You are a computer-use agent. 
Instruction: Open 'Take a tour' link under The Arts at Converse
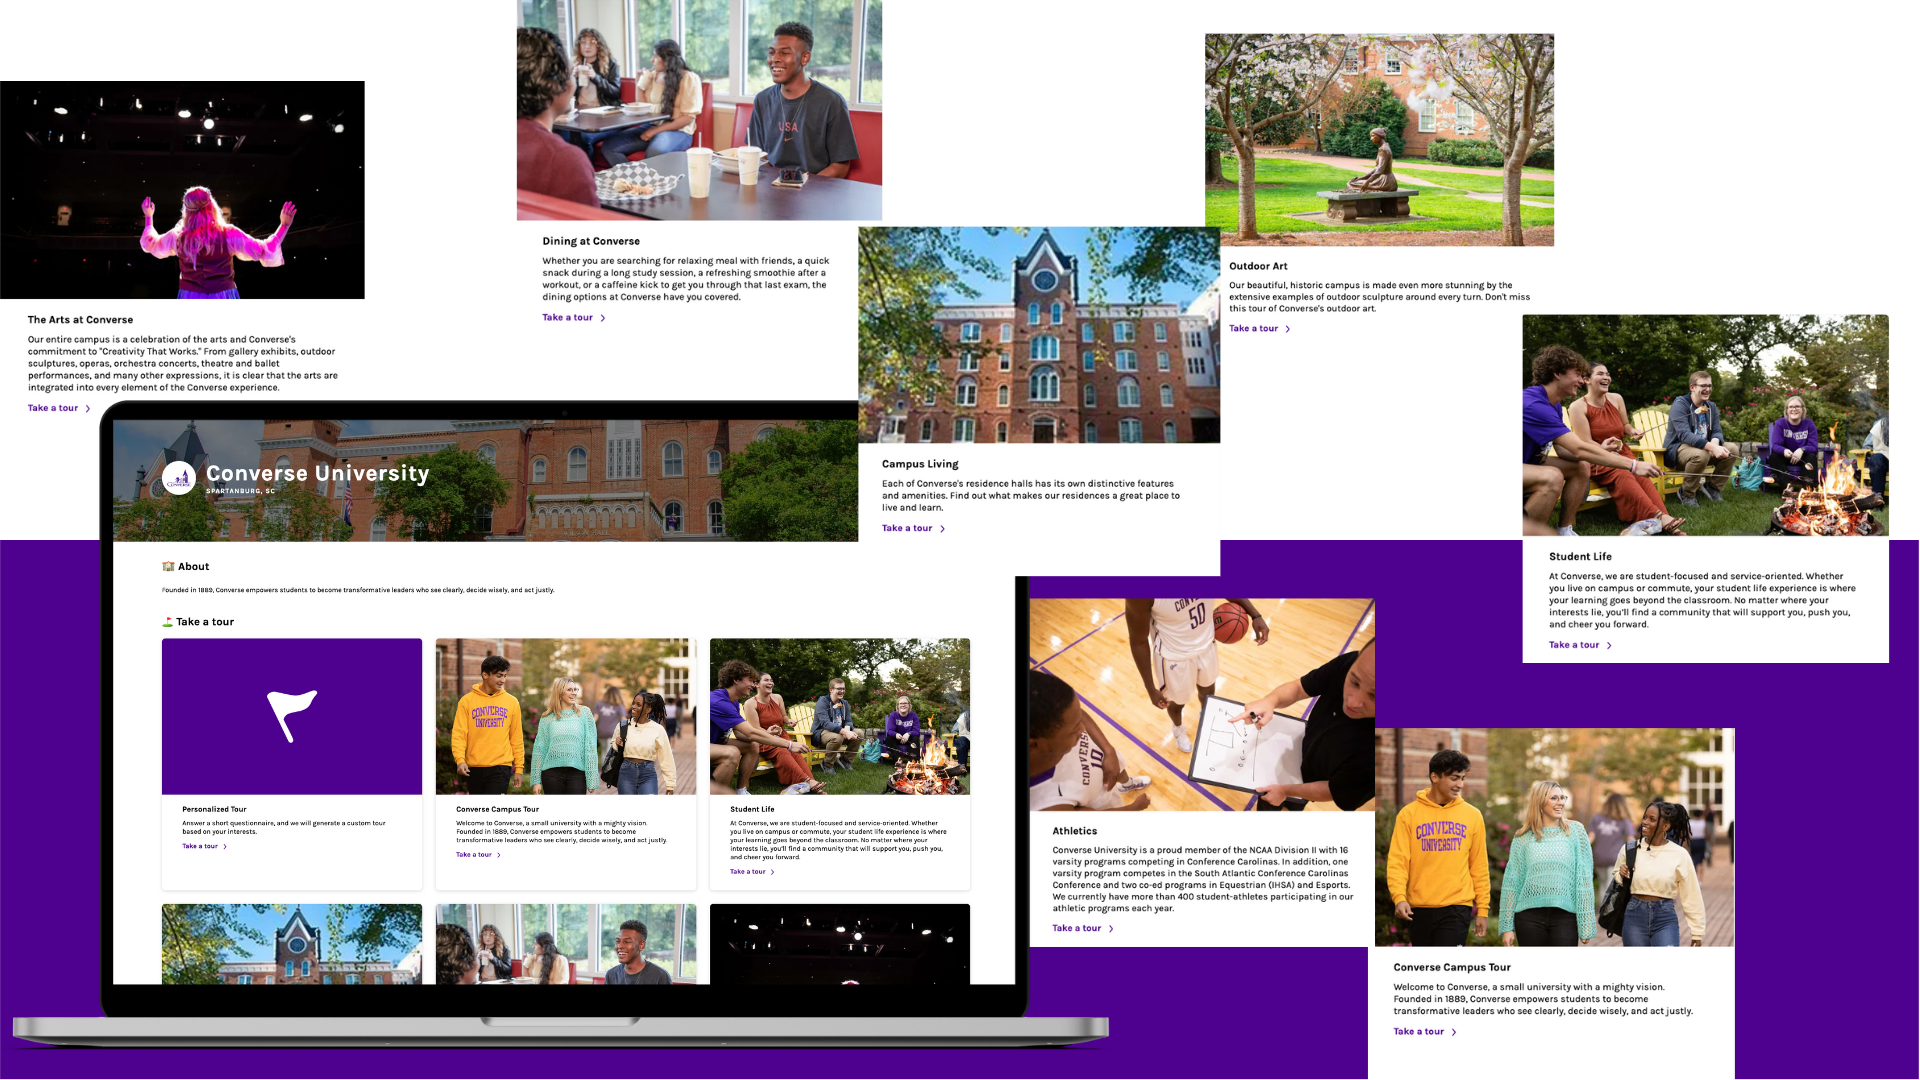coord(53,408)
